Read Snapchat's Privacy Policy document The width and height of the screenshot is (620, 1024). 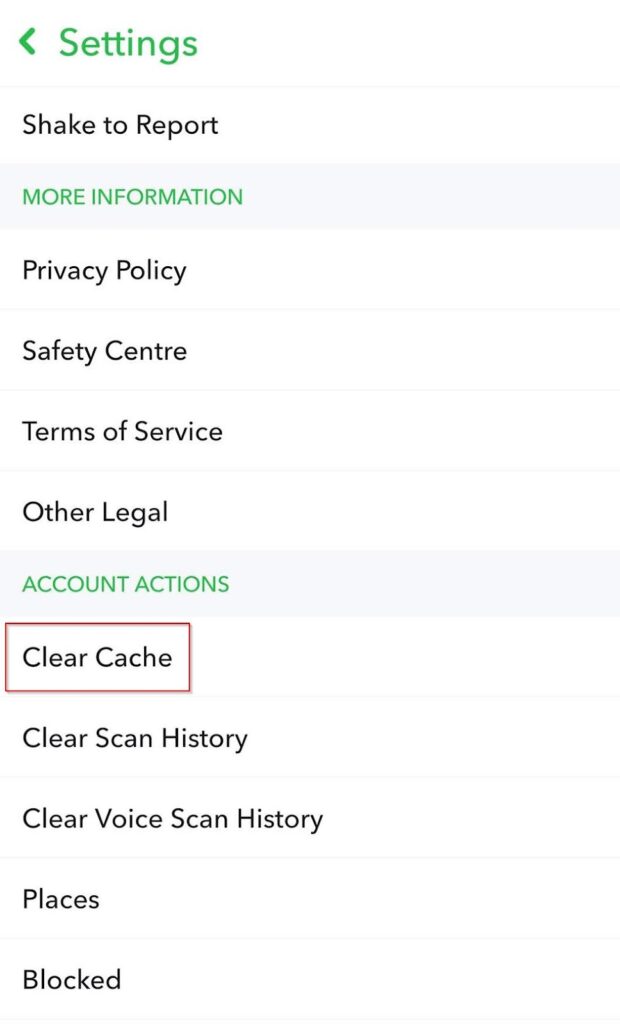tap(104, 270)
